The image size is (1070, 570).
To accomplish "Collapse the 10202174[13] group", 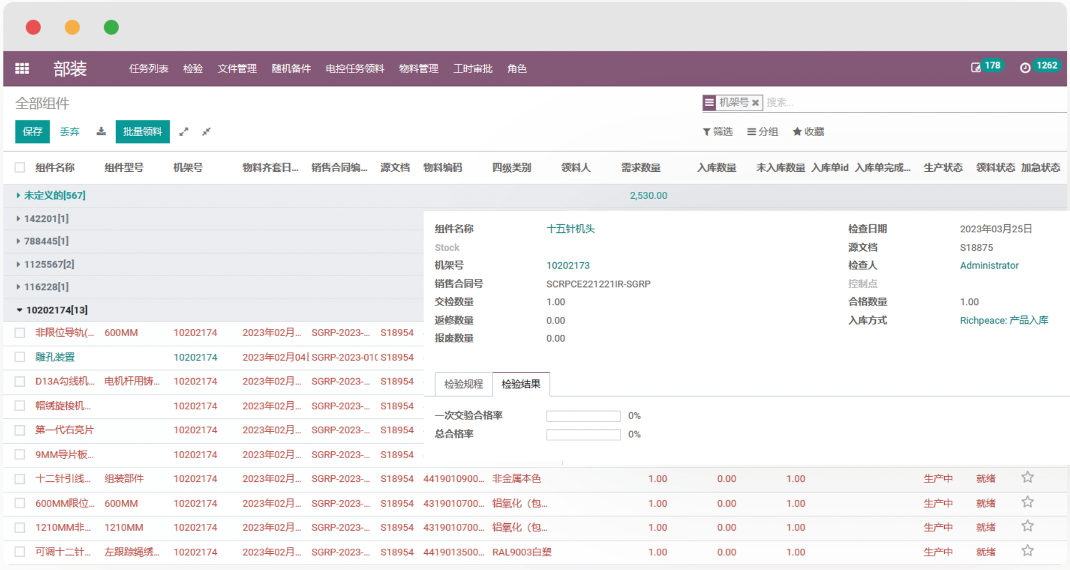I will coord(56,310).
